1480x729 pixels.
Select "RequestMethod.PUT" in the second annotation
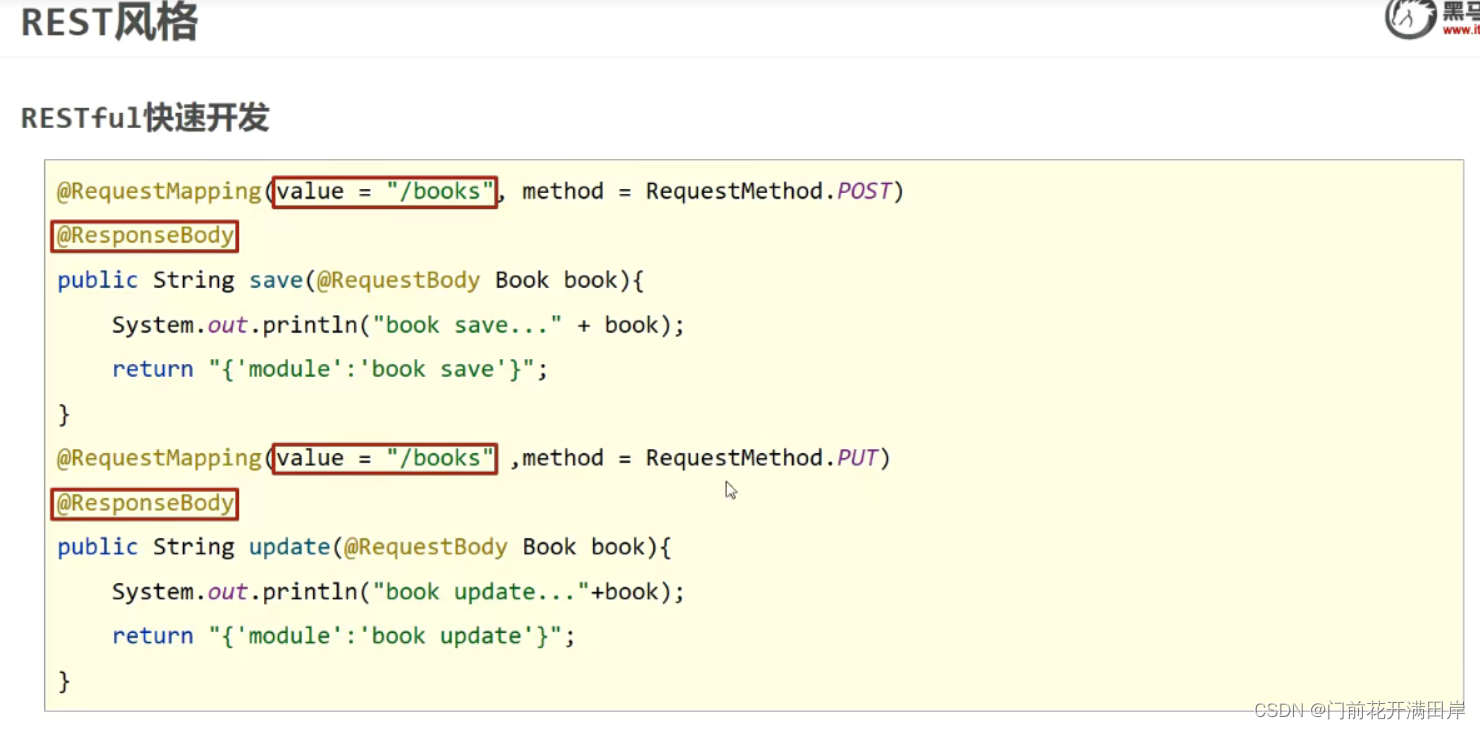click(761, 458)
